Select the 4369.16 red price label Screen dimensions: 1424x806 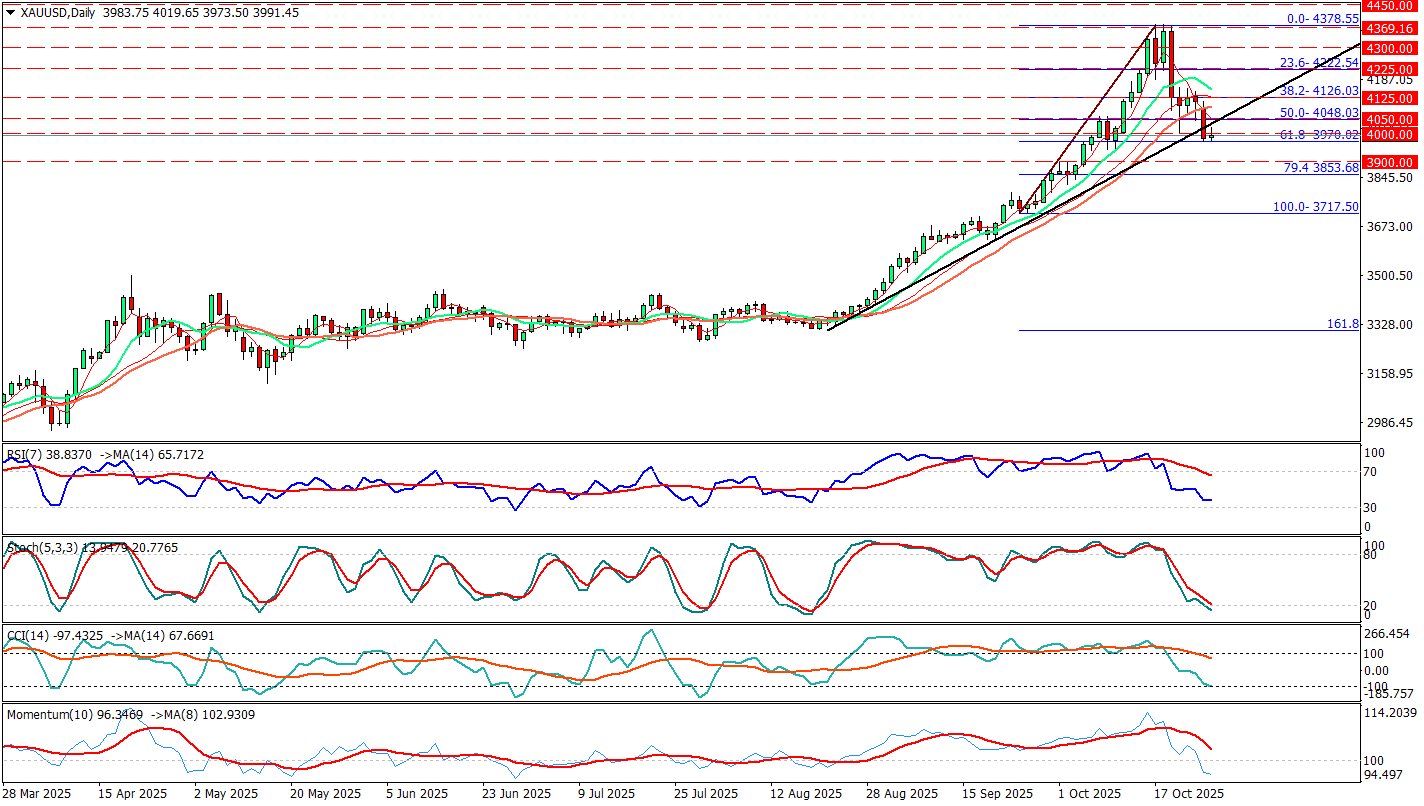pyautogui.click(x=1391, y=29)
